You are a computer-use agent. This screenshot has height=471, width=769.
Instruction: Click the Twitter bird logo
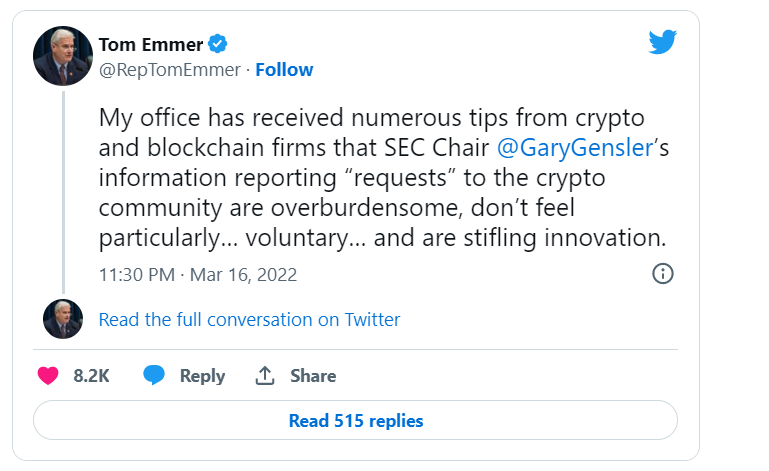click(x=663, y=41)
